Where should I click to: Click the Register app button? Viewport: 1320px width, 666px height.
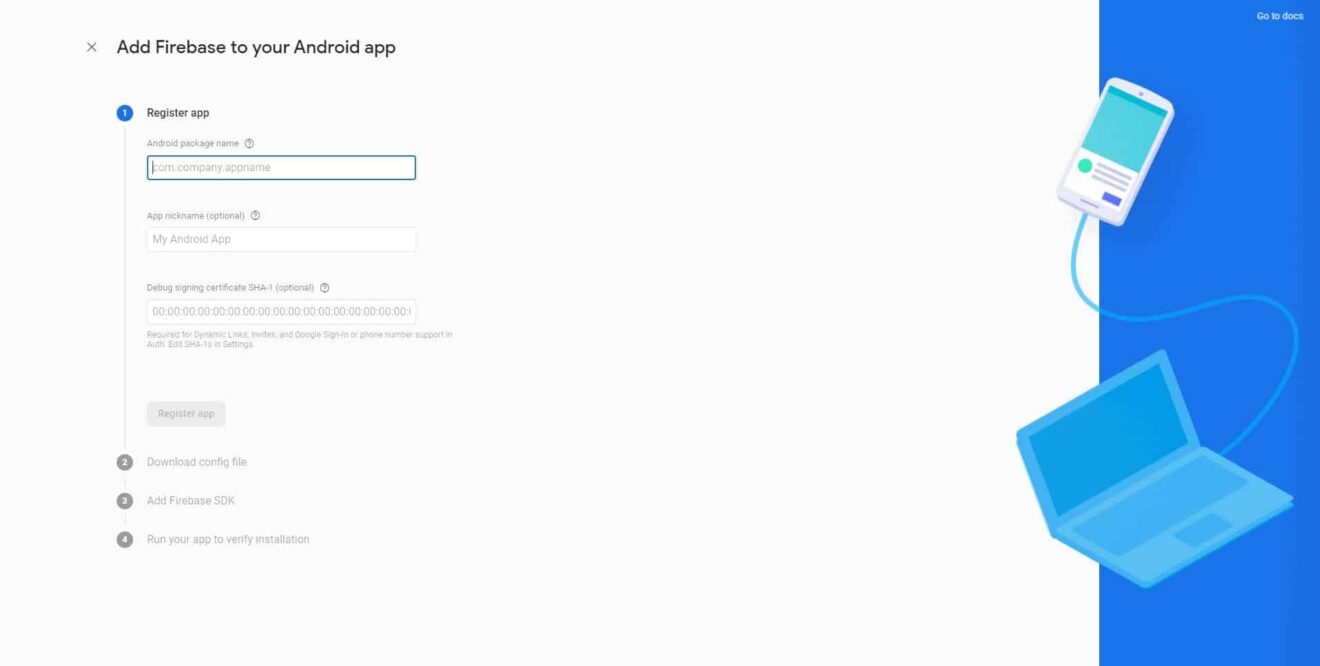point(186,414)
